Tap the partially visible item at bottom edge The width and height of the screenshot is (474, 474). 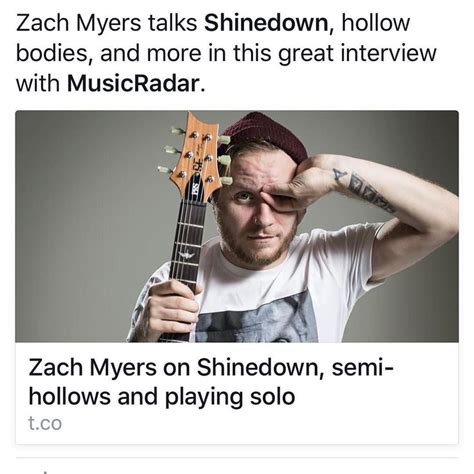point(45,471)
